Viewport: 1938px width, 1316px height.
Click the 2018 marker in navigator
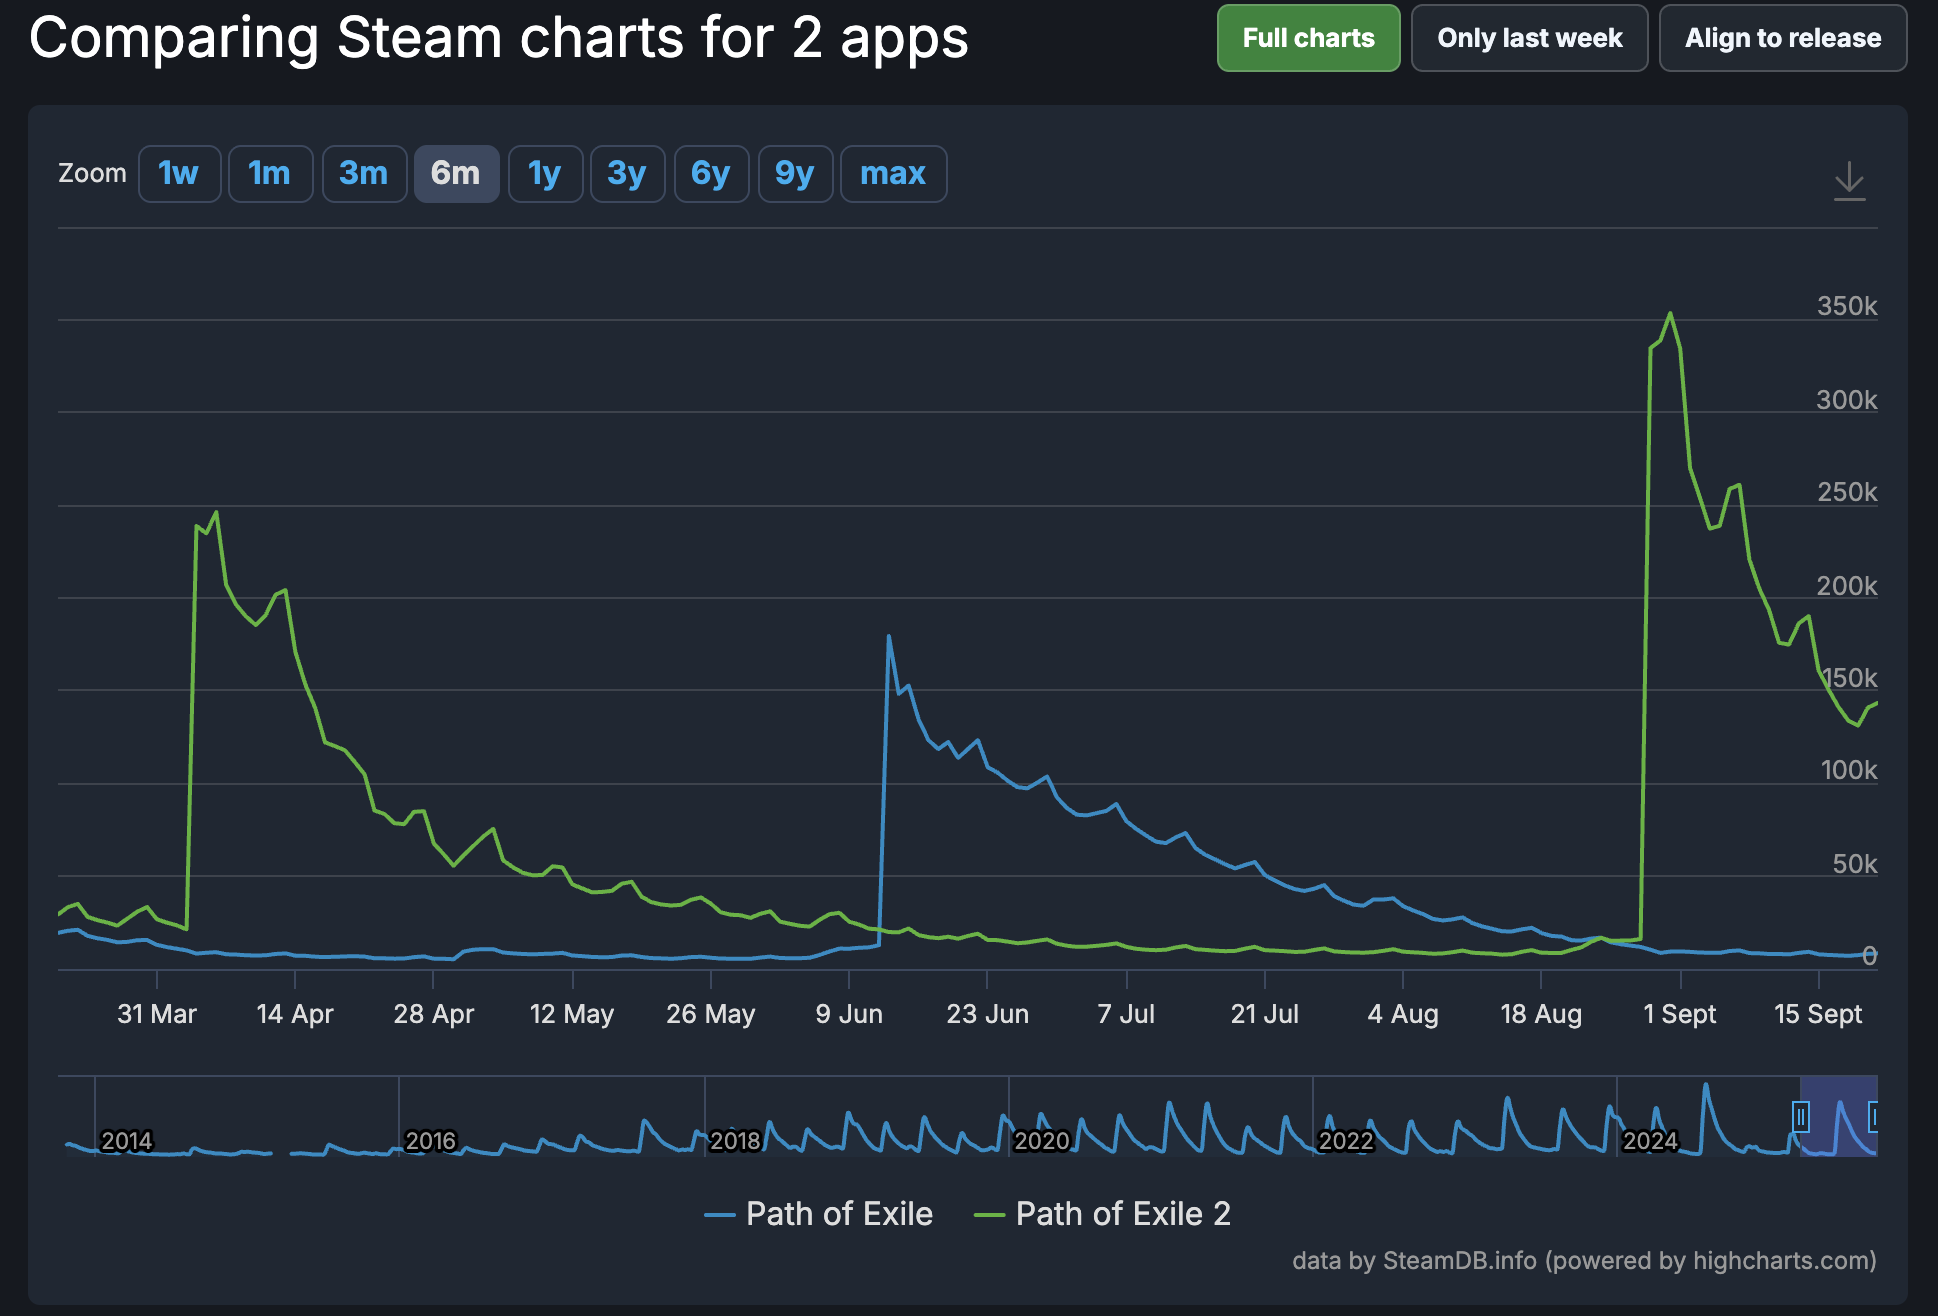pos(735,1141)
